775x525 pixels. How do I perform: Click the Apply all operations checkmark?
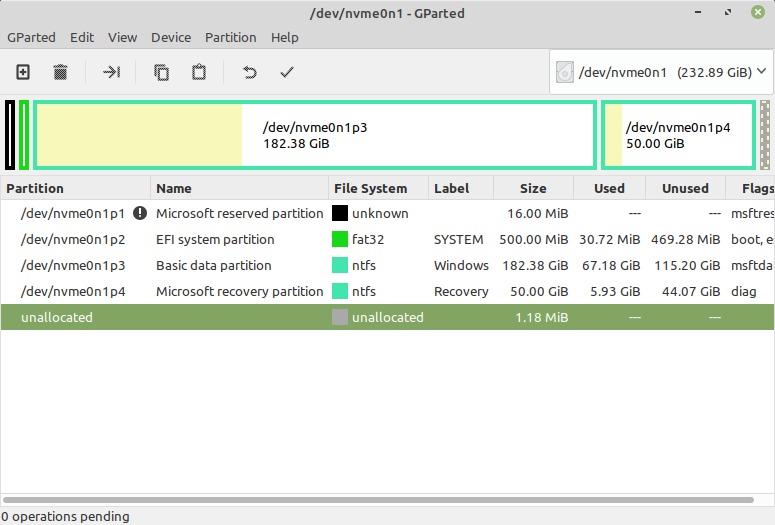tap(287, 72)
